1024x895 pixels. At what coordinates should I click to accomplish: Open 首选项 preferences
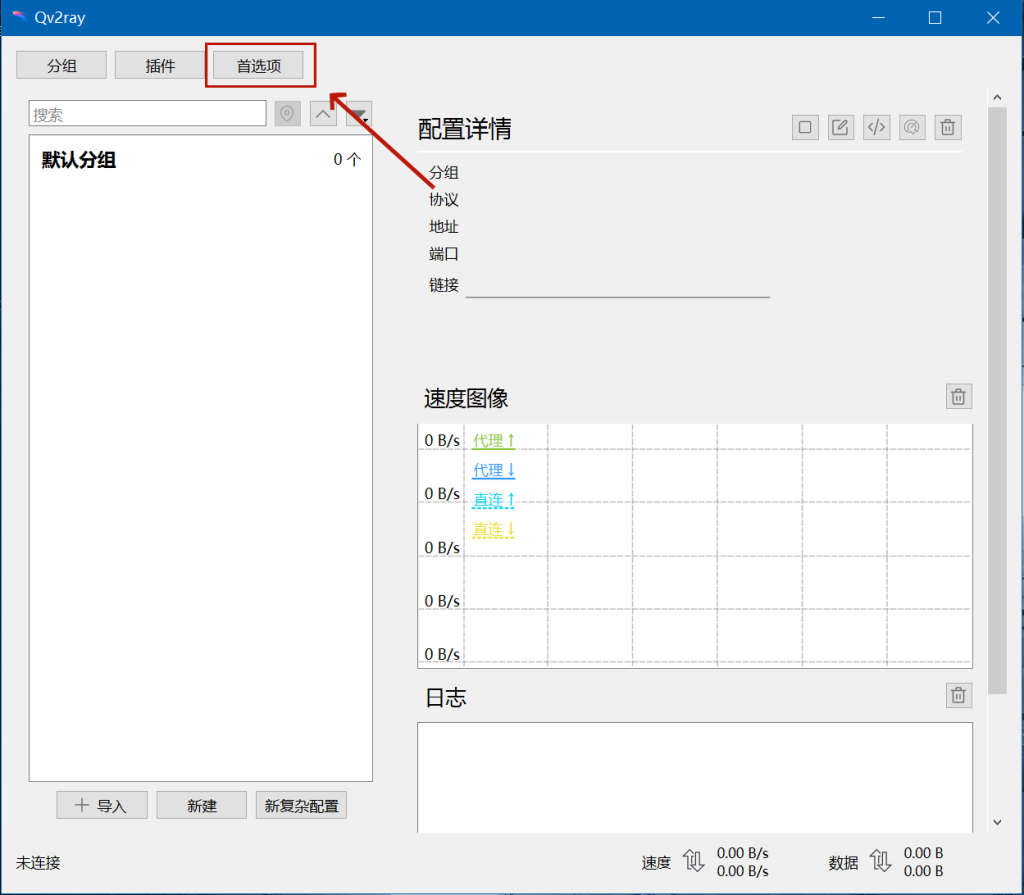pos(259,65)
